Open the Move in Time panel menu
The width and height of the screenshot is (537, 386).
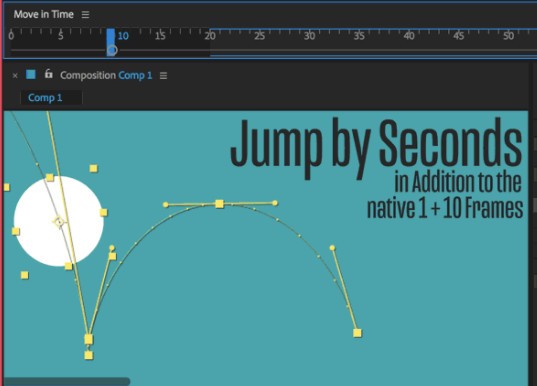click(x=85, y=14)
